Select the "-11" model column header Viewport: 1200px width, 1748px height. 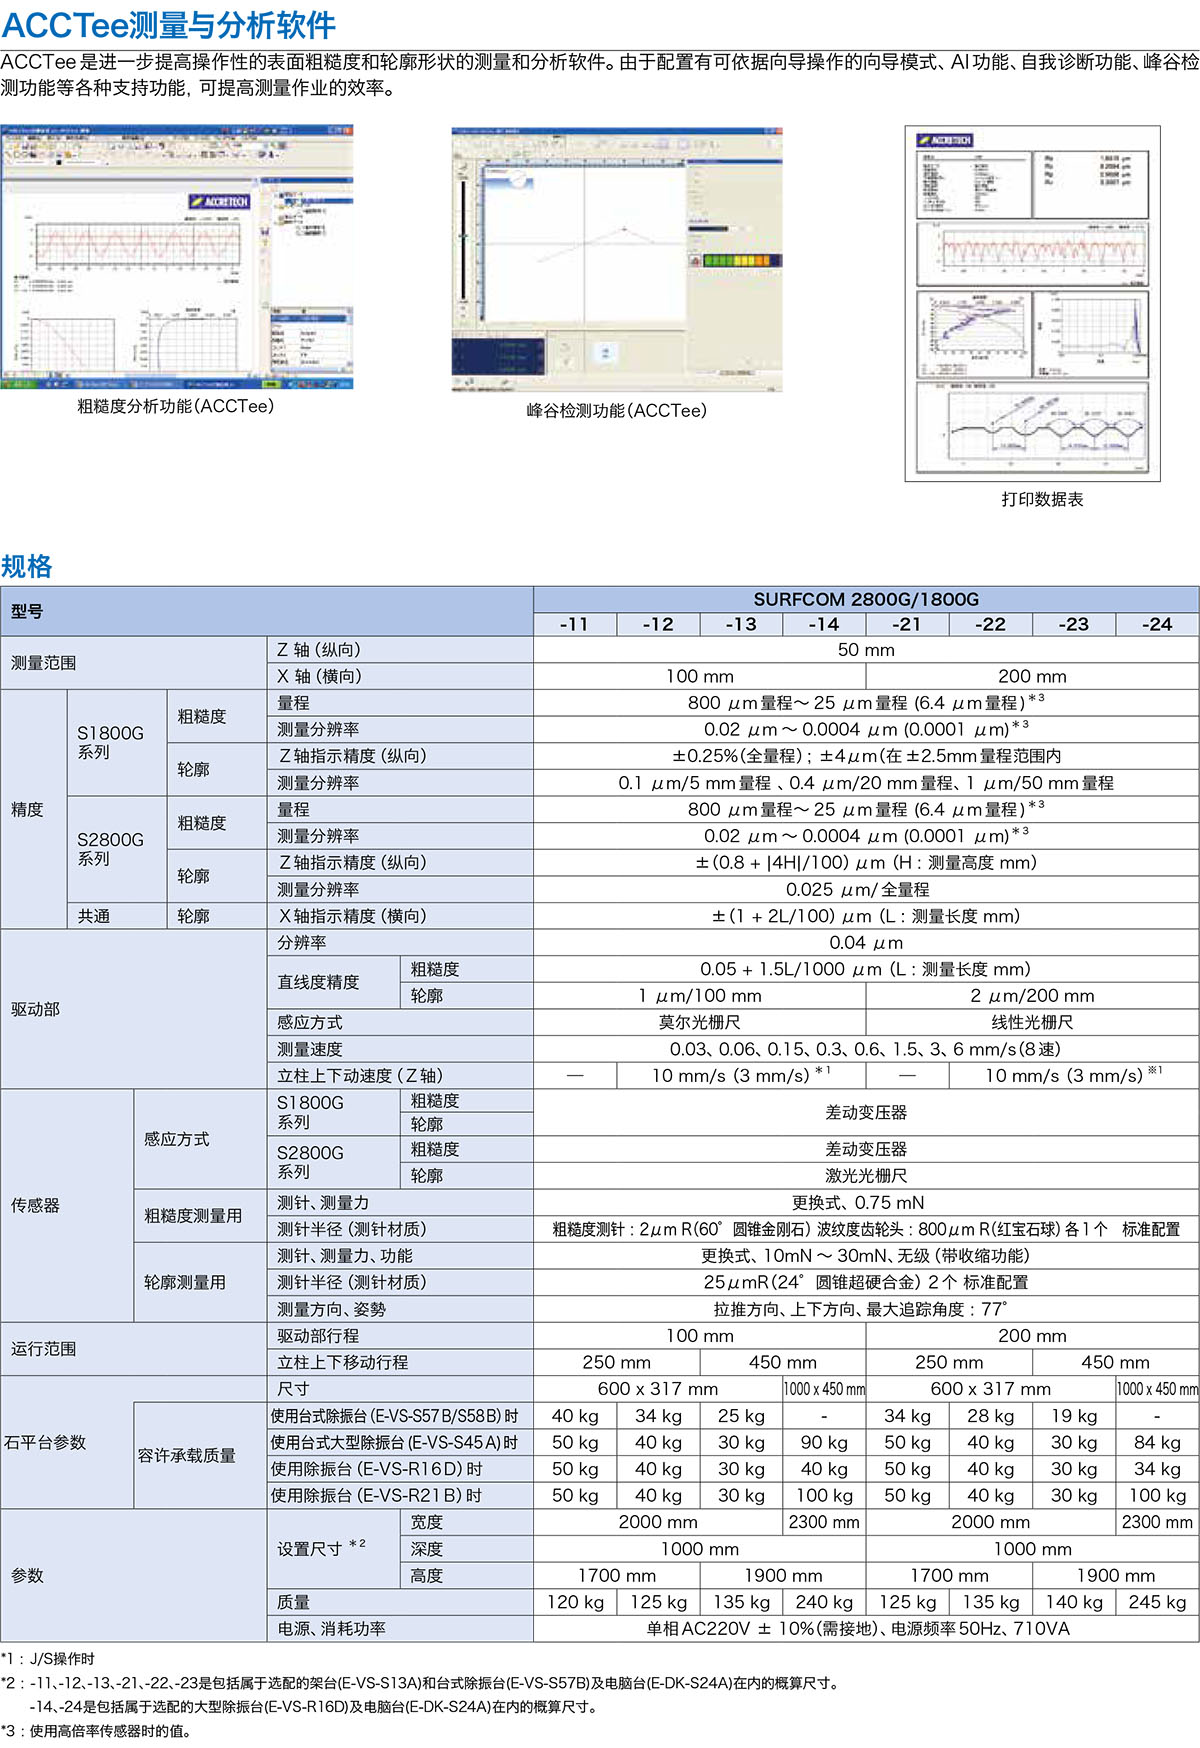tap(575, 624)
